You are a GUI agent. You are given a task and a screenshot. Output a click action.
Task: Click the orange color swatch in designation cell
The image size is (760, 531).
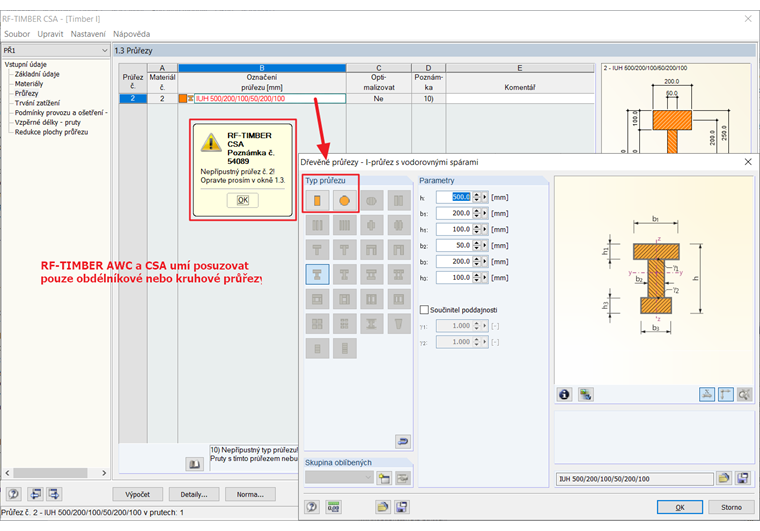[183, 98]
